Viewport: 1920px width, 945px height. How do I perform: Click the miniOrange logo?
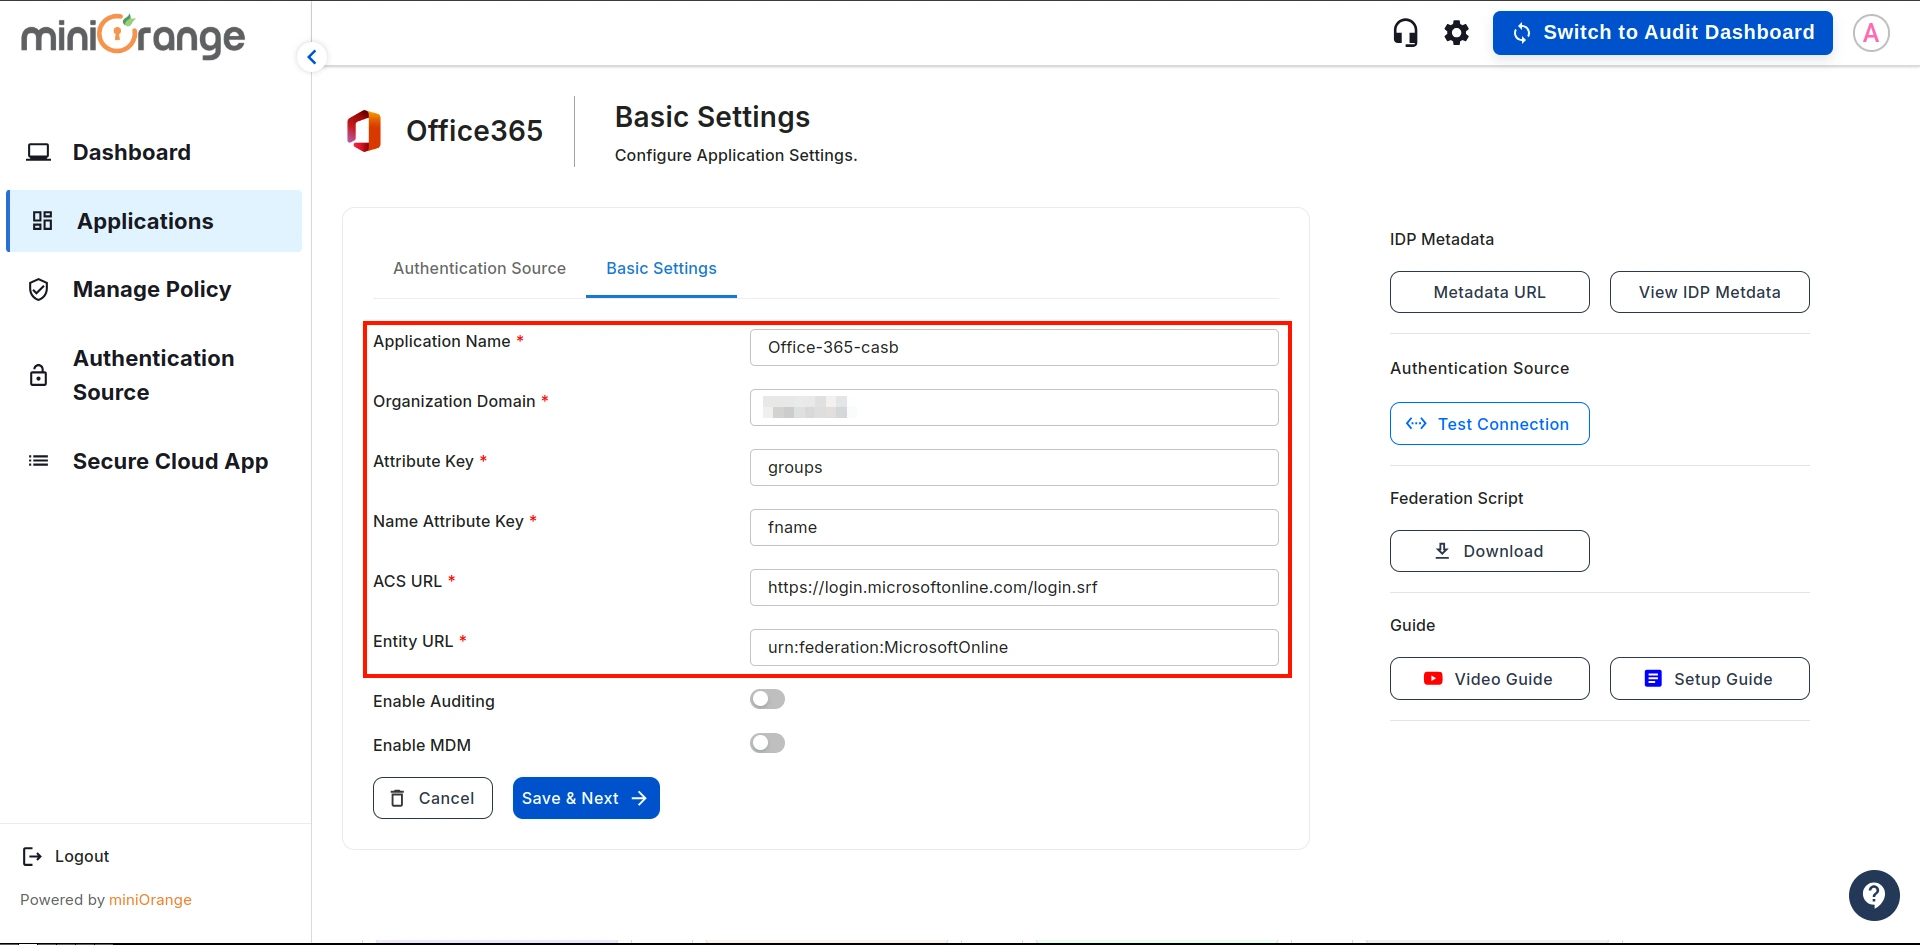coord(132,37)
